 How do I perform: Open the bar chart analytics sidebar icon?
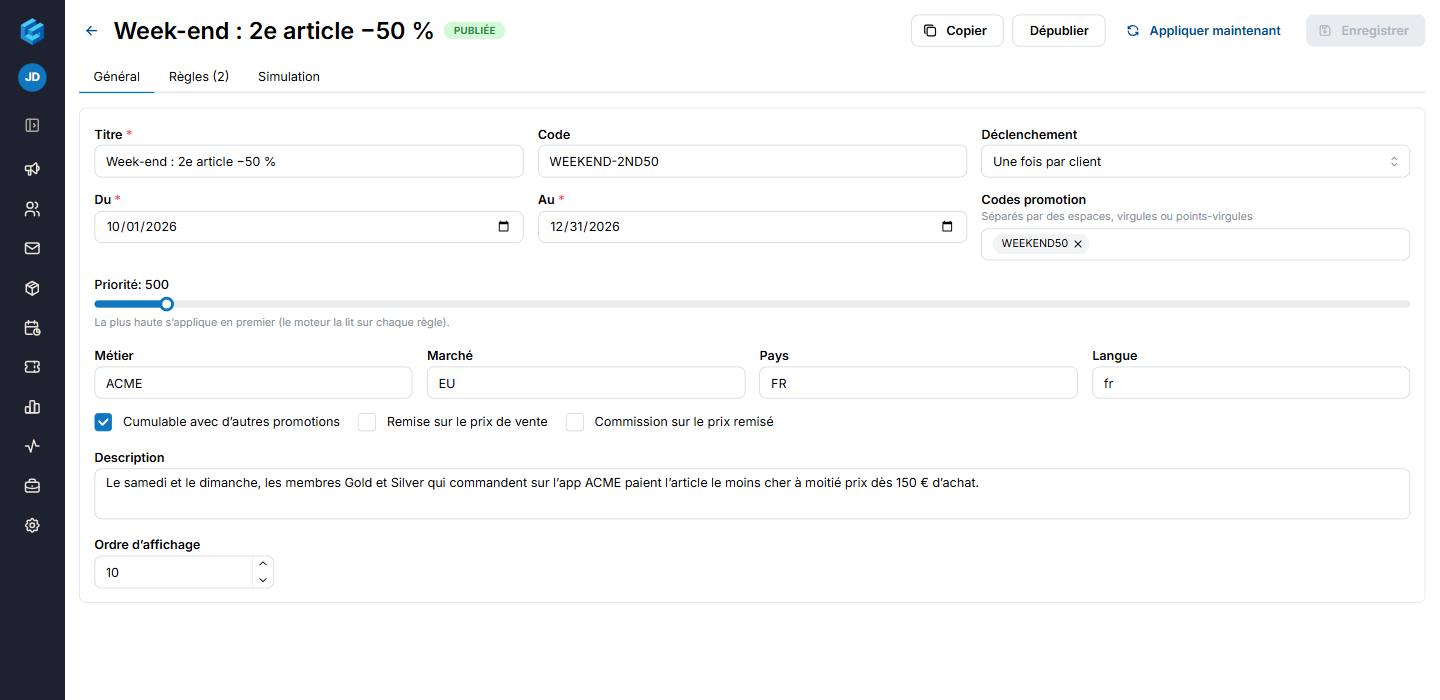coord(32,407)
